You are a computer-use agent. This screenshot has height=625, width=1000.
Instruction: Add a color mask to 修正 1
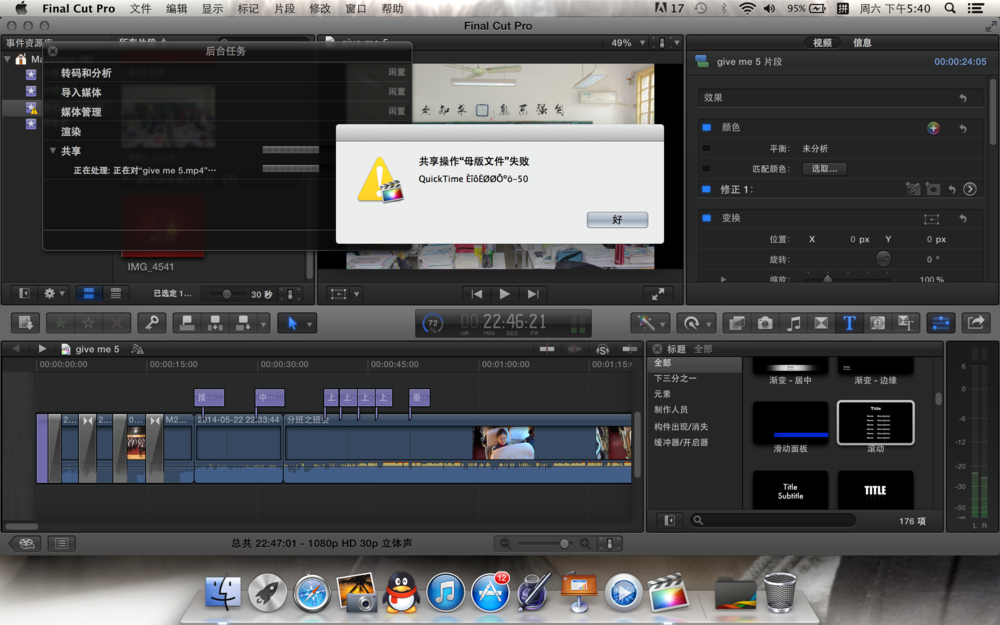pyautogui.click(x=913, y=189)
